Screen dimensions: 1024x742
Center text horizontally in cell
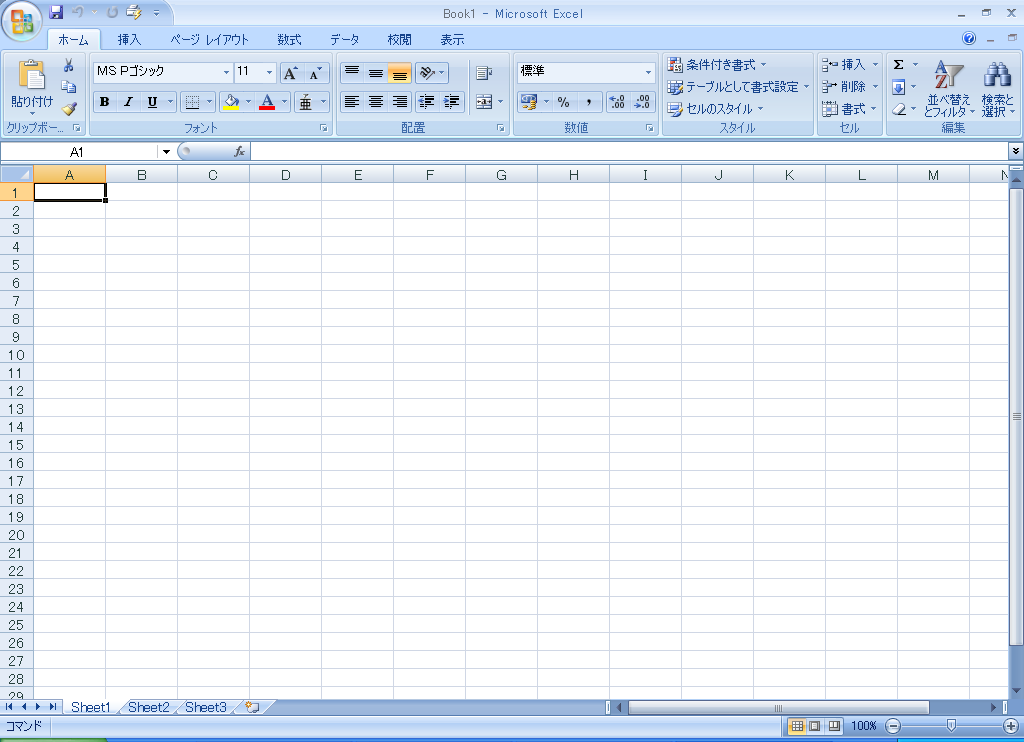pos(376,102)
